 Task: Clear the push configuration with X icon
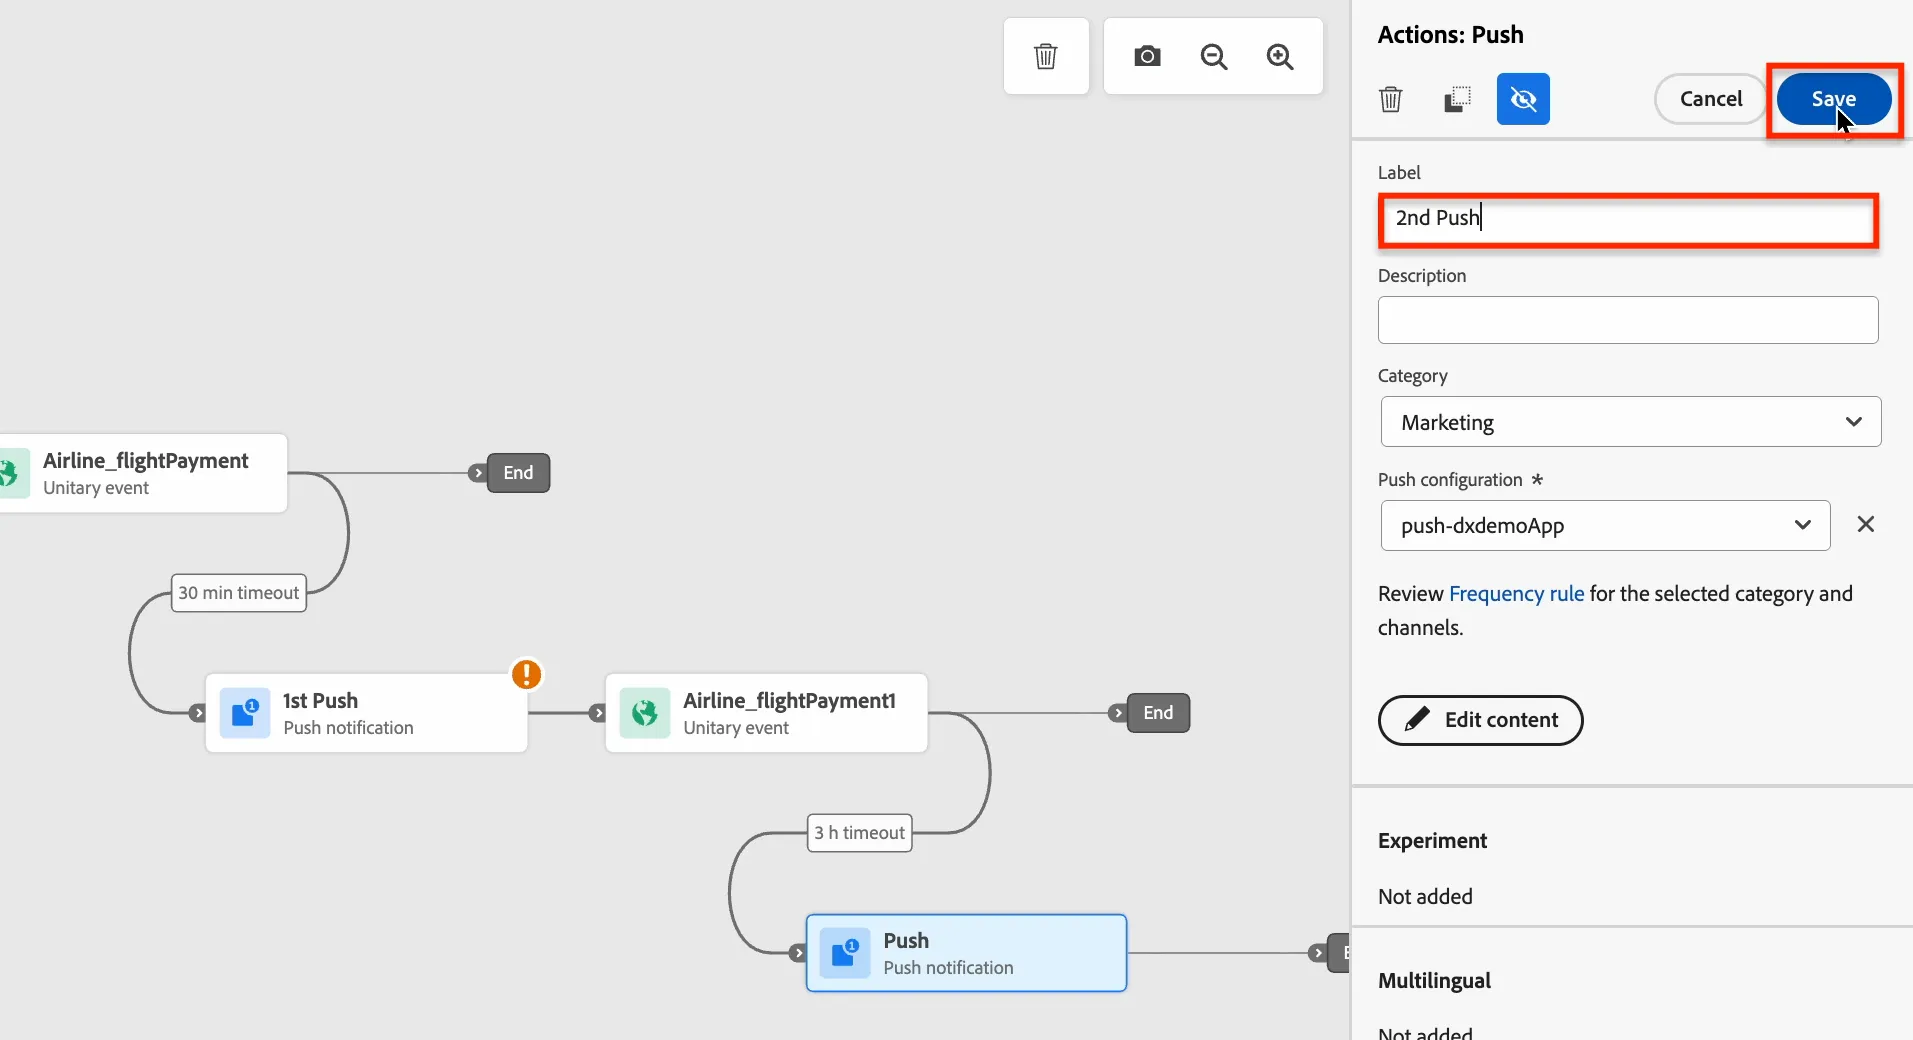coord(1865,524)
